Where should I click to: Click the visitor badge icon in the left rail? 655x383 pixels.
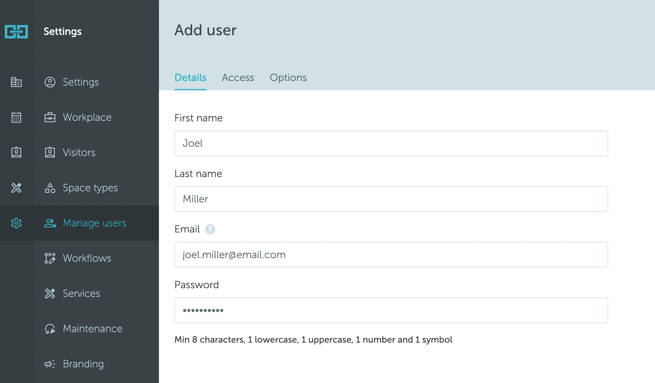pos(16,152)
